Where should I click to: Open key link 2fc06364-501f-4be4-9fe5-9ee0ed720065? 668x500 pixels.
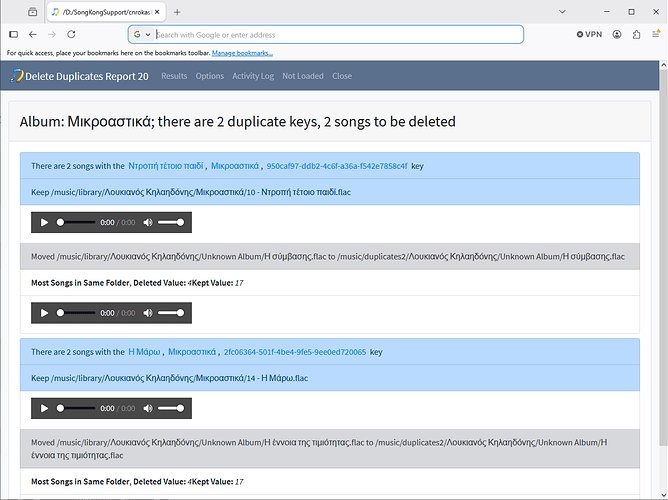coord(295,352)
